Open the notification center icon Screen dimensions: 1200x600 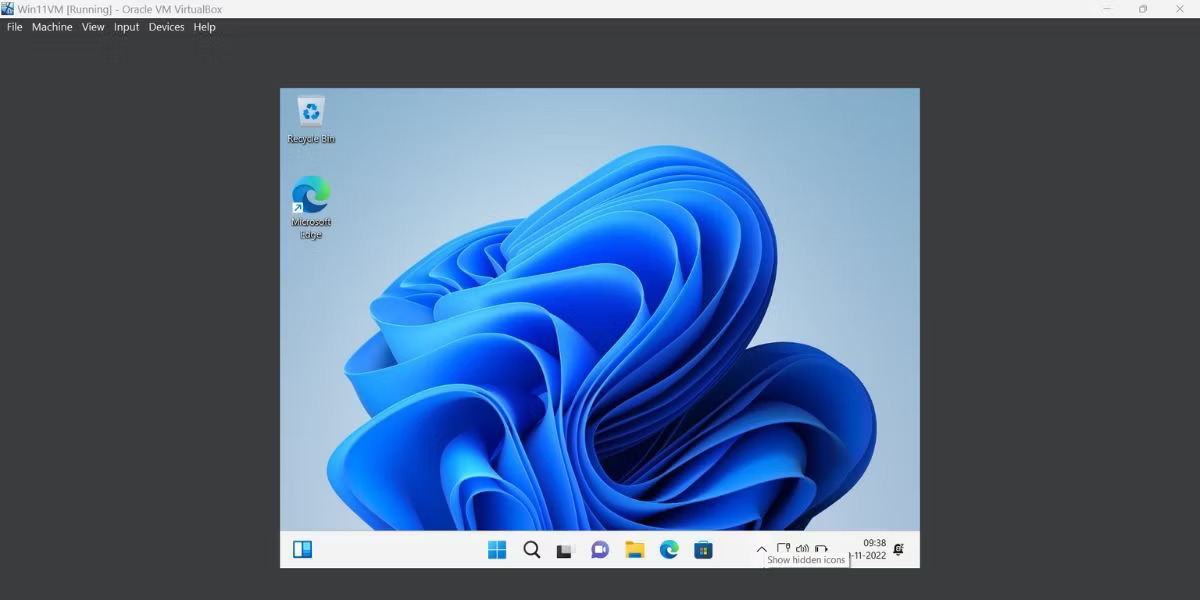[x=899, y=549]
